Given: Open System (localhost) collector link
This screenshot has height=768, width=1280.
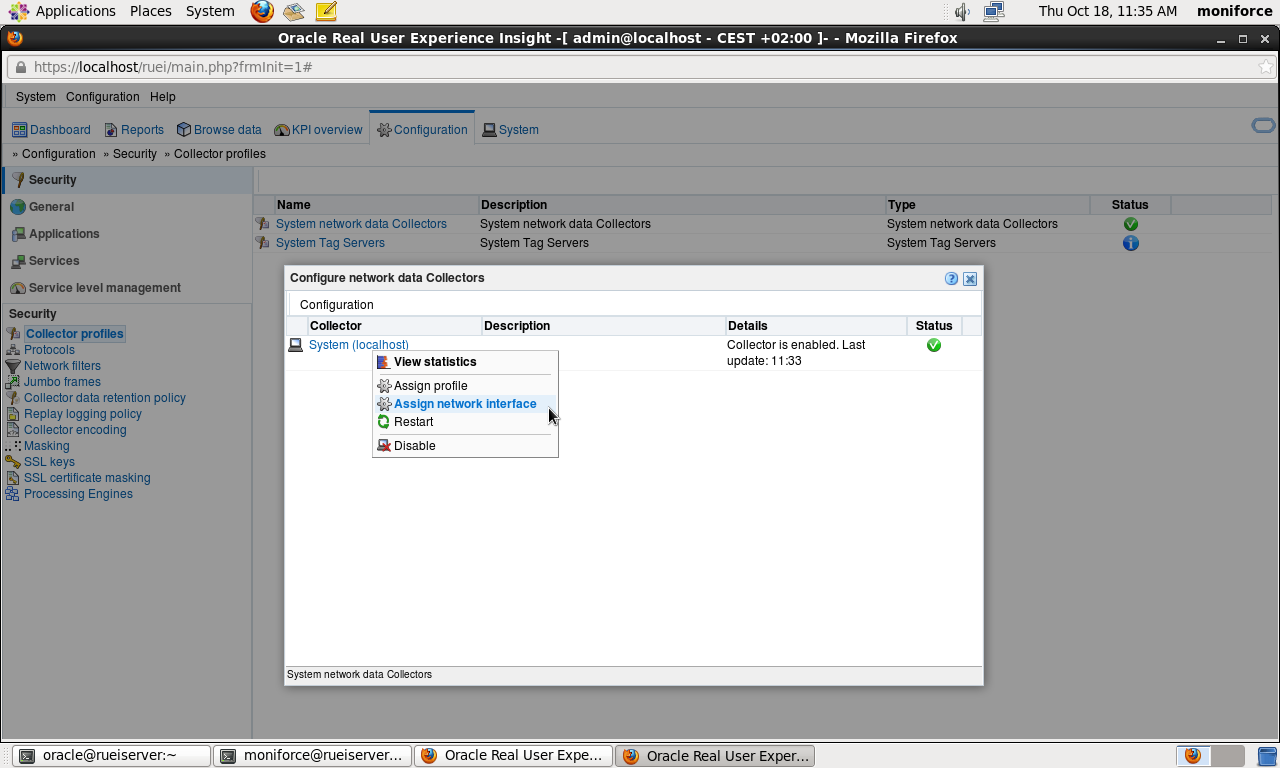Looking at the screenshot, I should 358,345.
